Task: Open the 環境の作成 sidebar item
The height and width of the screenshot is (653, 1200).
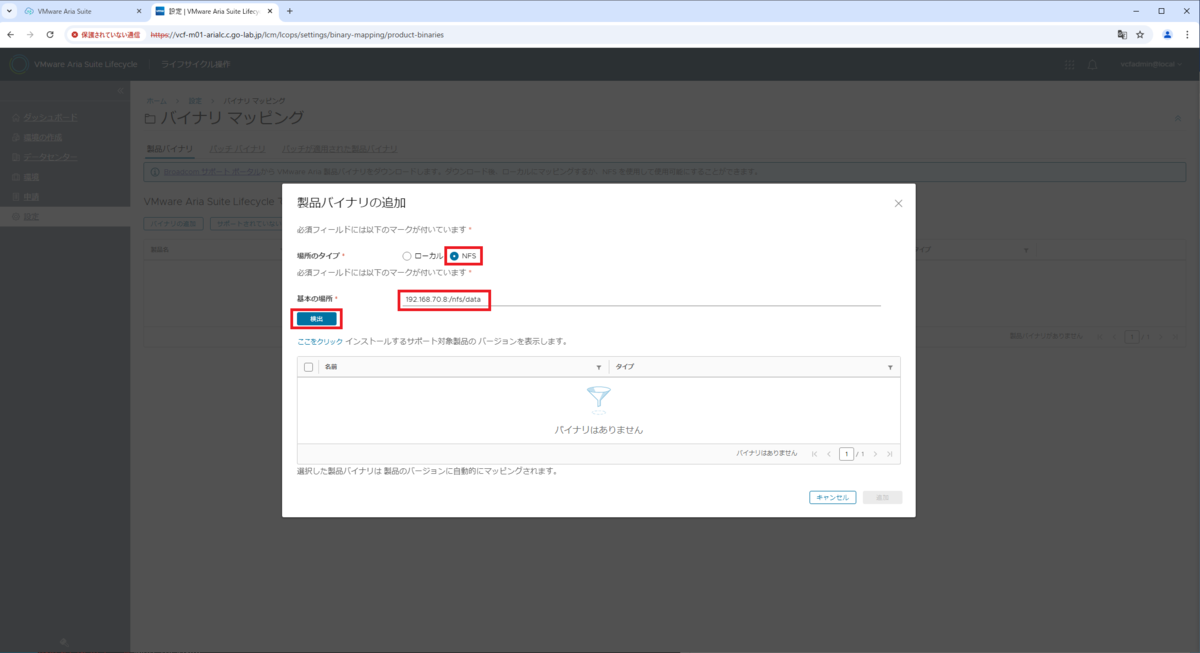Action: 42,137
